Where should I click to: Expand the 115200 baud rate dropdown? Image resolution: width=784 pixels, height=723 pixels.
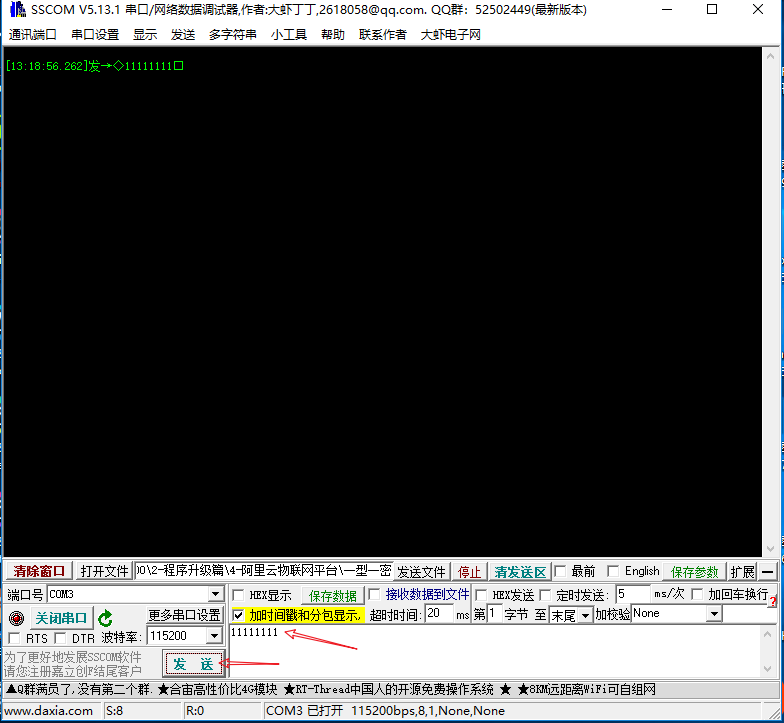[214, 636]
